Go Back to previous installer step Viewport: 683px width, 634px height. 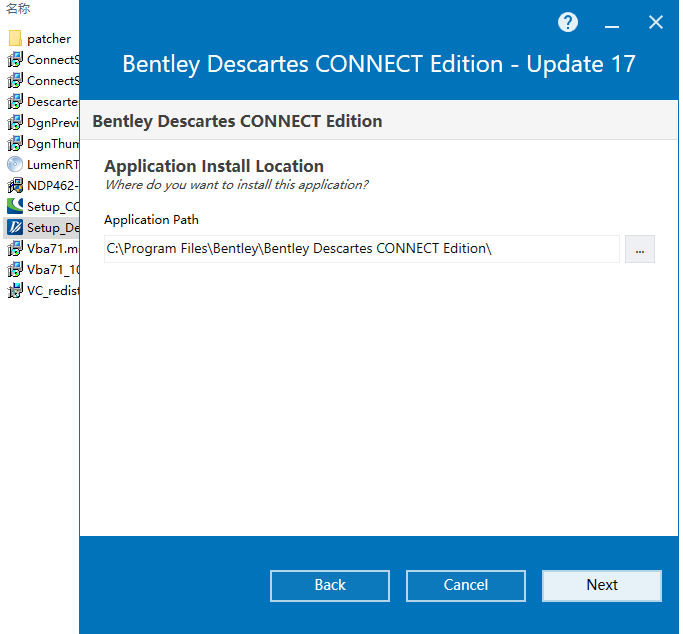pos(330,586)
